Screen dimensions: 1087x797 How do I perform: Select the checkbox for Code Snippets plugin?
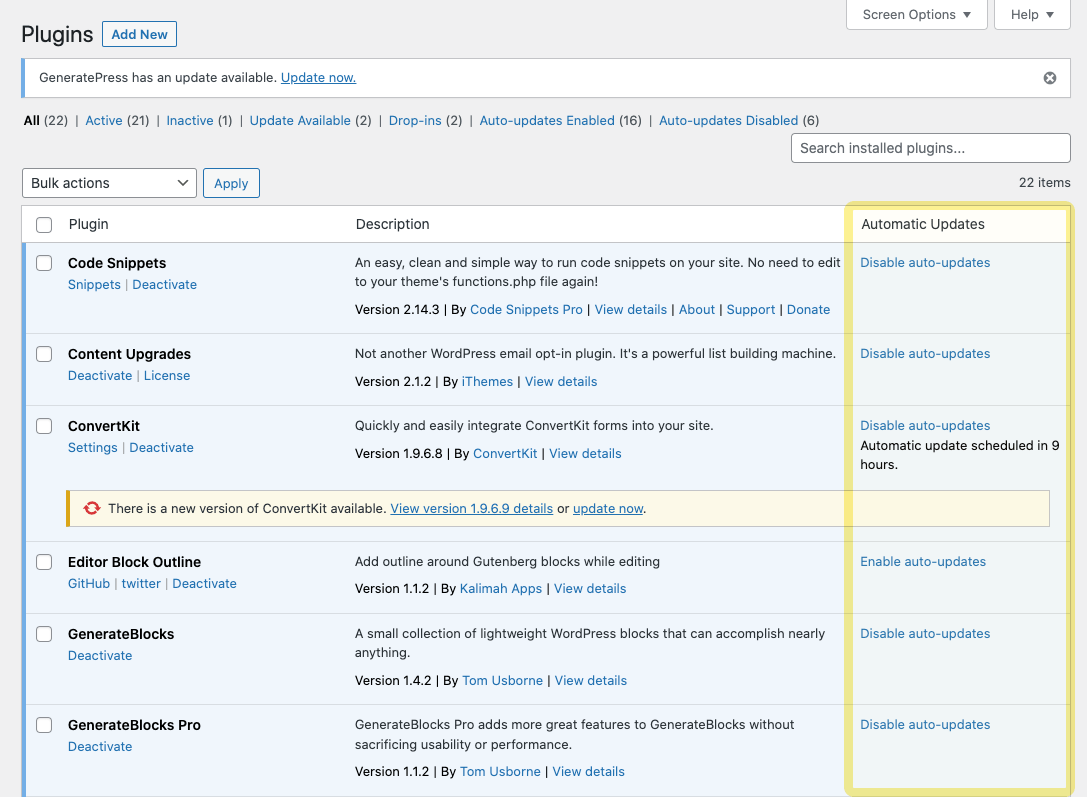point(44,263)
